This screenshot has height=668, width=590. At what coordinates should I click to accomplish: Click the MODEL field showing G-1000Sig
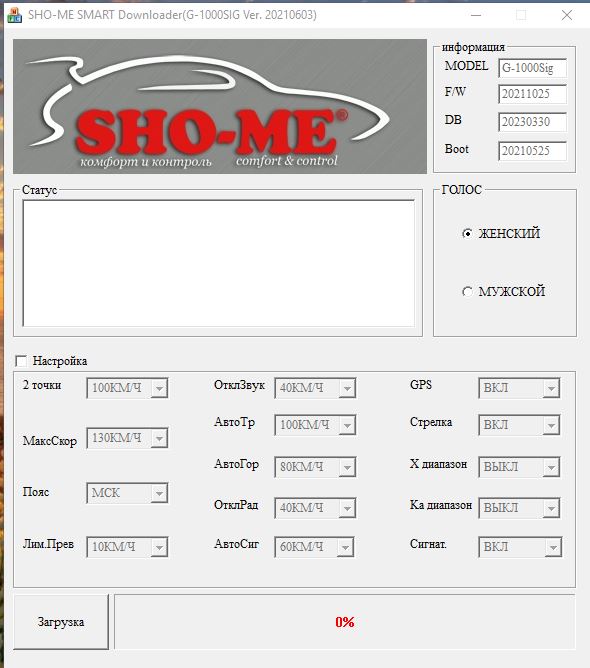coord(532,68)
